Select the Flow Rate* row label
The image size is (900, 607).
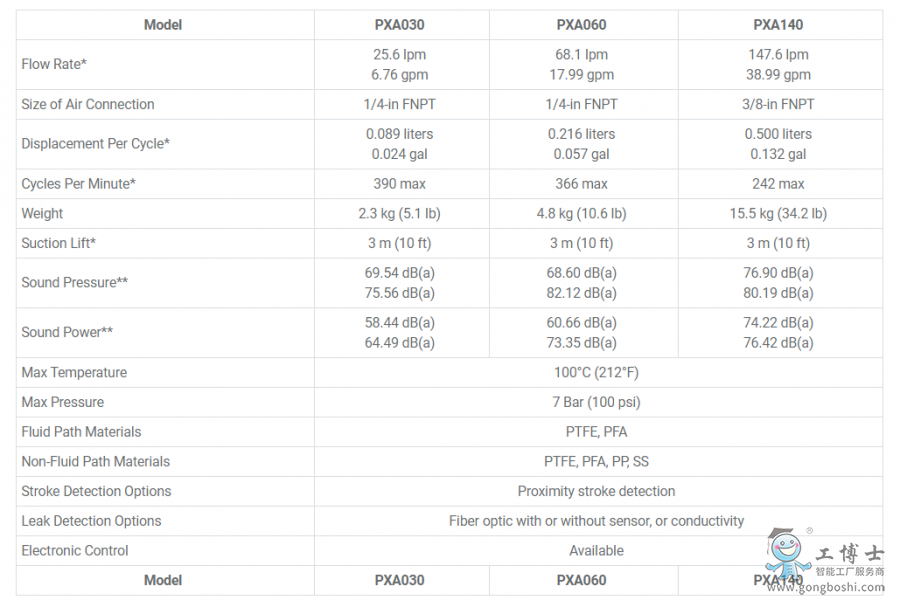(54, 64)
